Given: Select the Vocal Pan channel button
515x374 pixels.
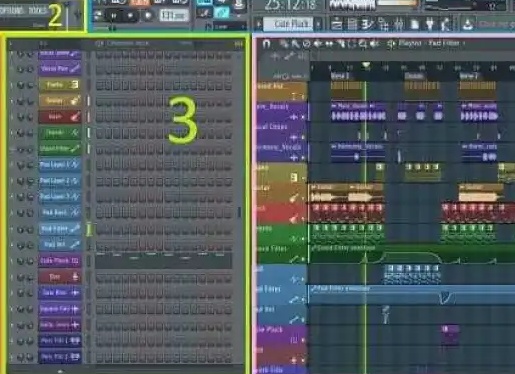Looking at the screenshot, I should click(60, 69).
